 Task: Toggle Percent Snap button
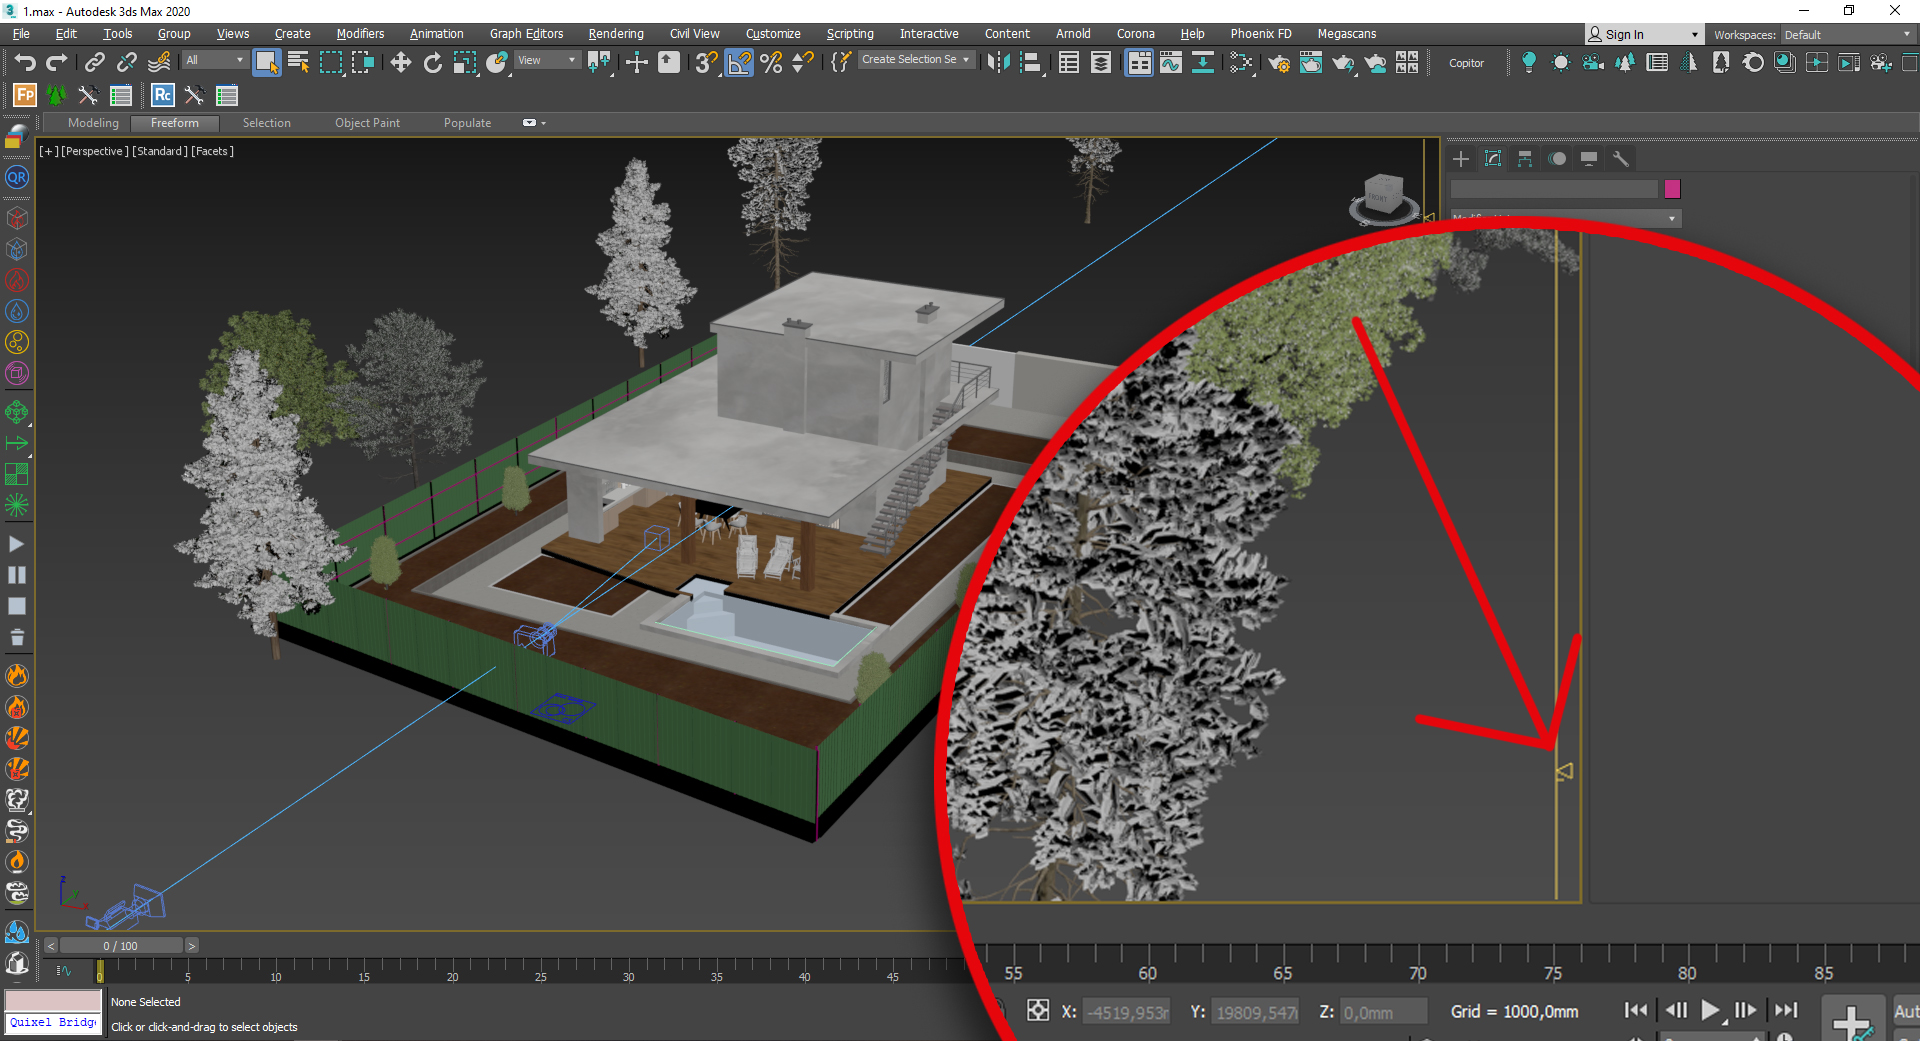[771, 63]
